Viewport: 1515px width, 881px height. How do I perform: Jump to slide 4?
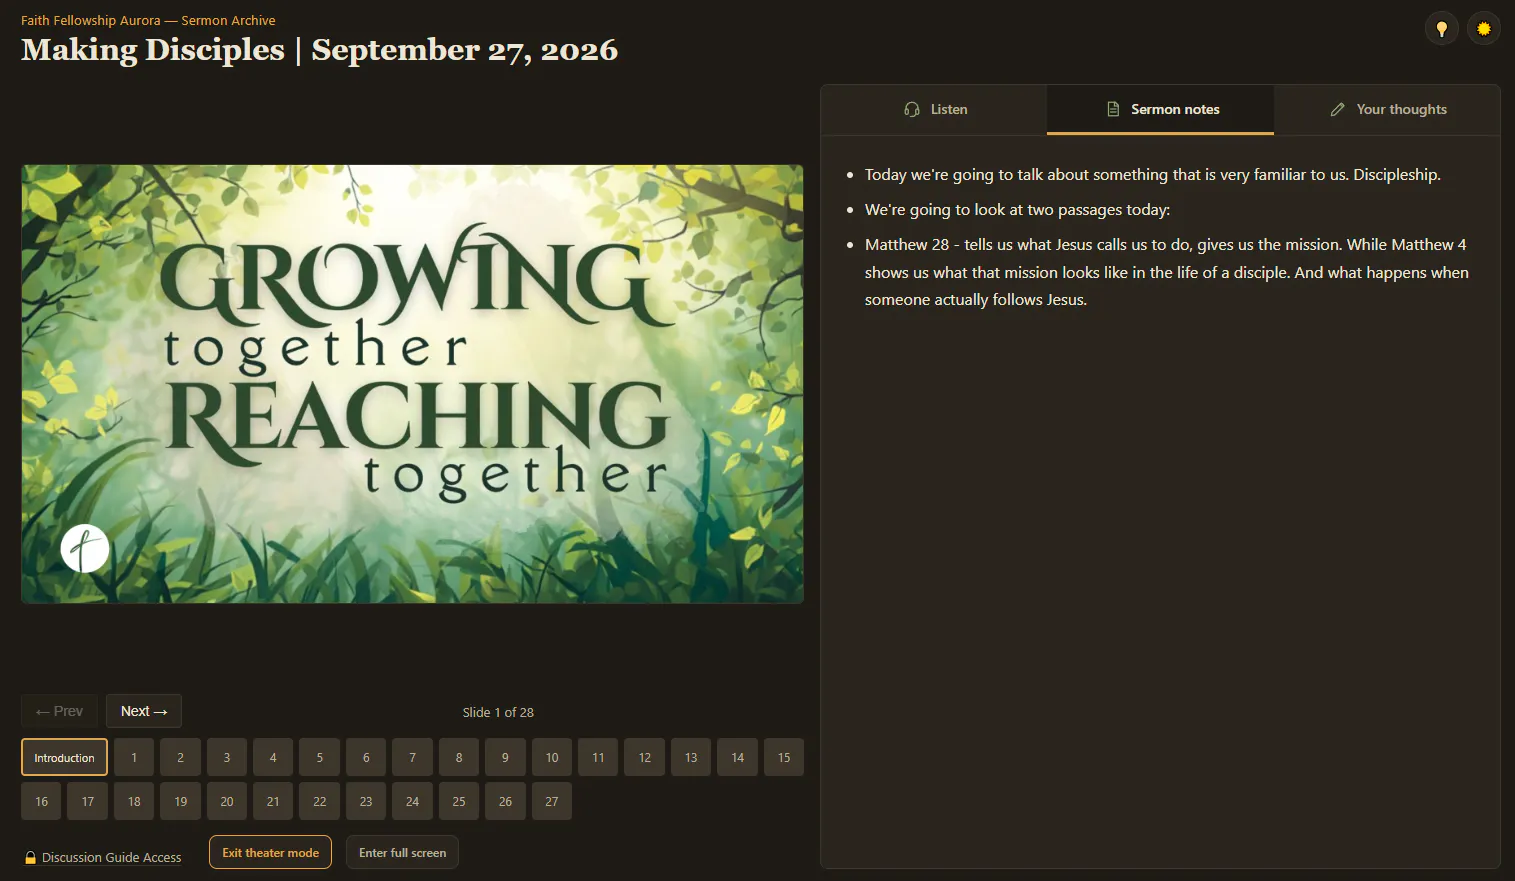[273, 757]
